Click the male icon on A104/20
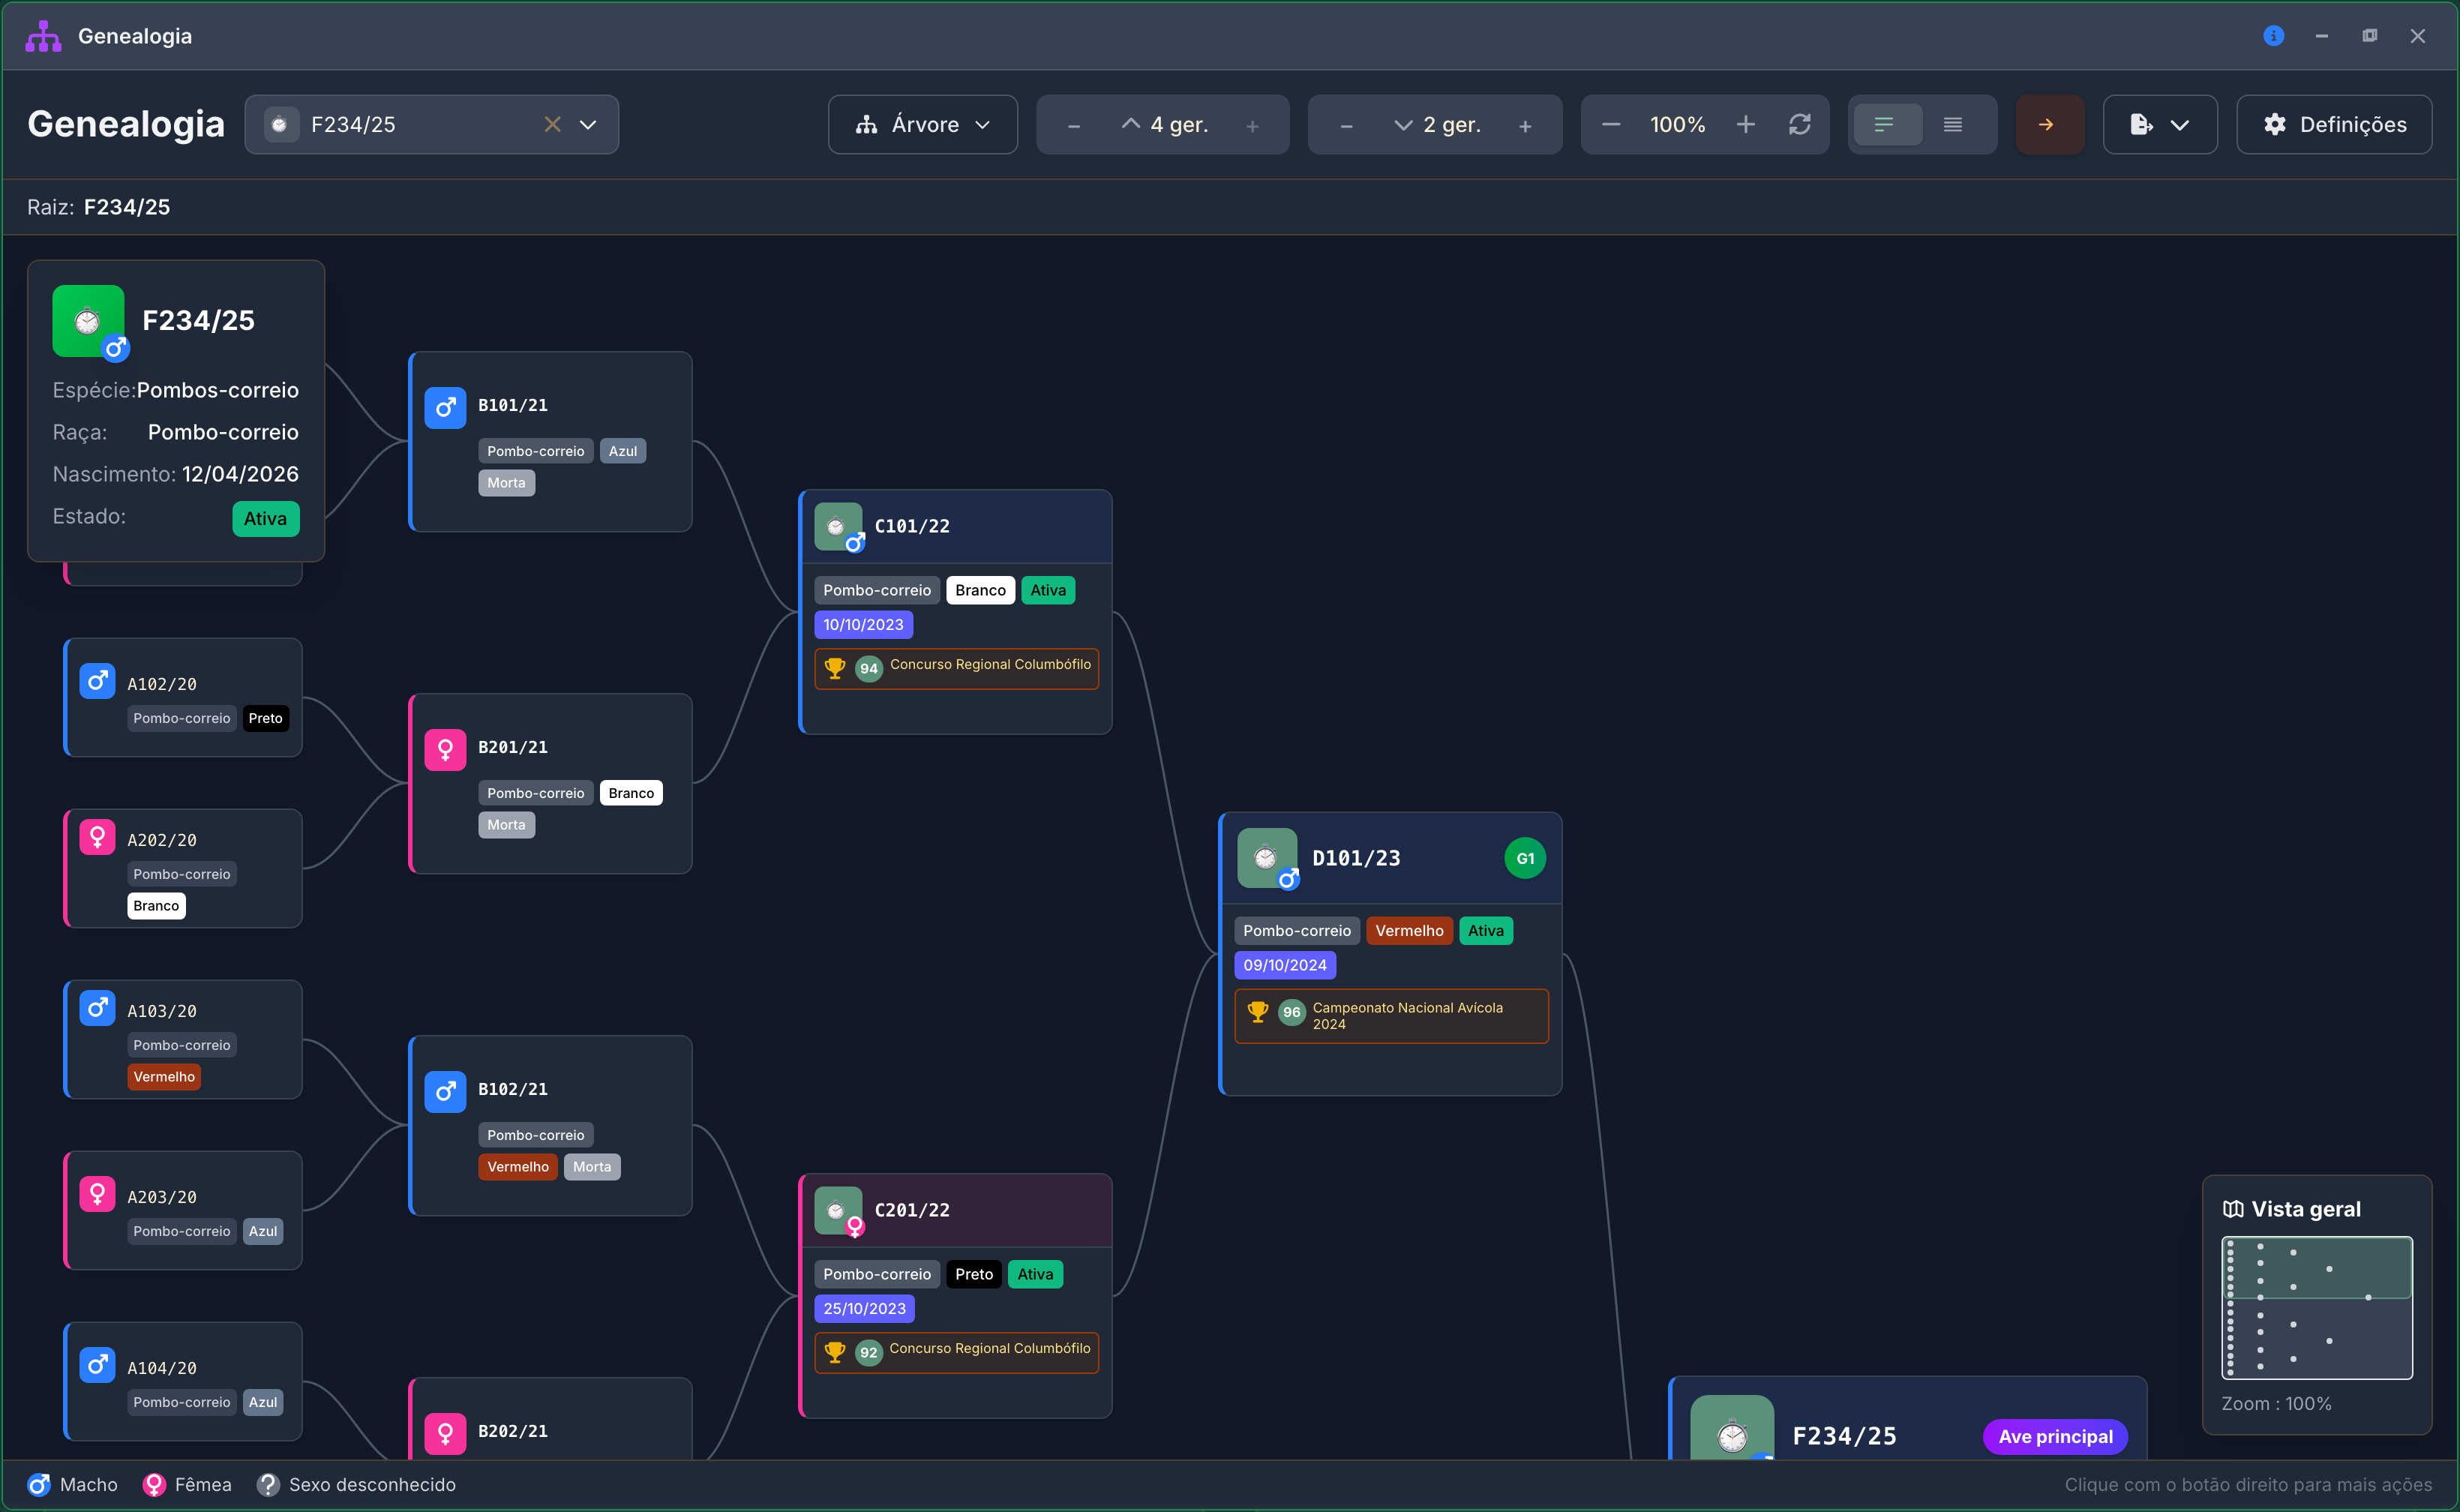 [x=97, y=1366]
